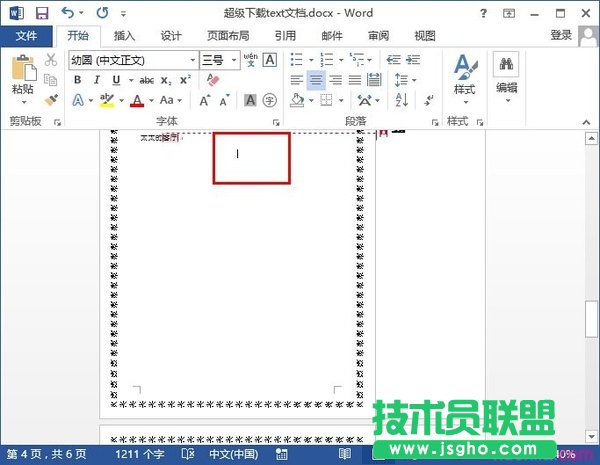
Task: Cut selection with the scissors icon
Action: 51,60
